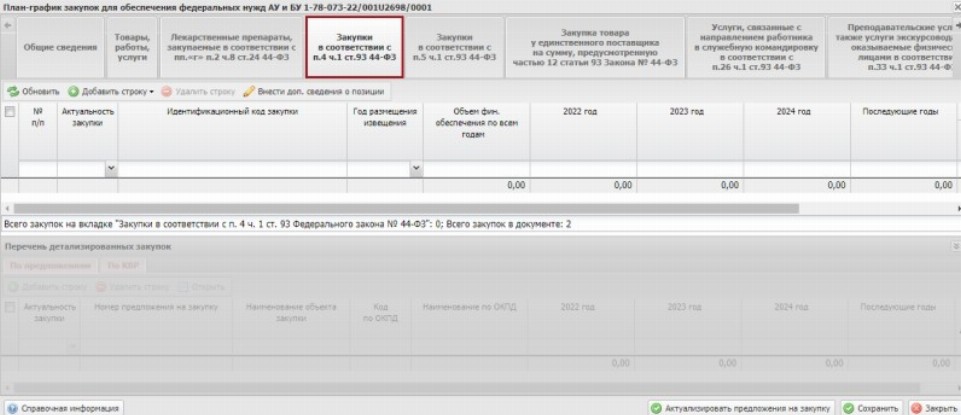The width and height of the screenshot is (961, 415).
Task: Click the Идентификационный код закупки filter field
Action: pyautogui.click(x=232, y=168)
